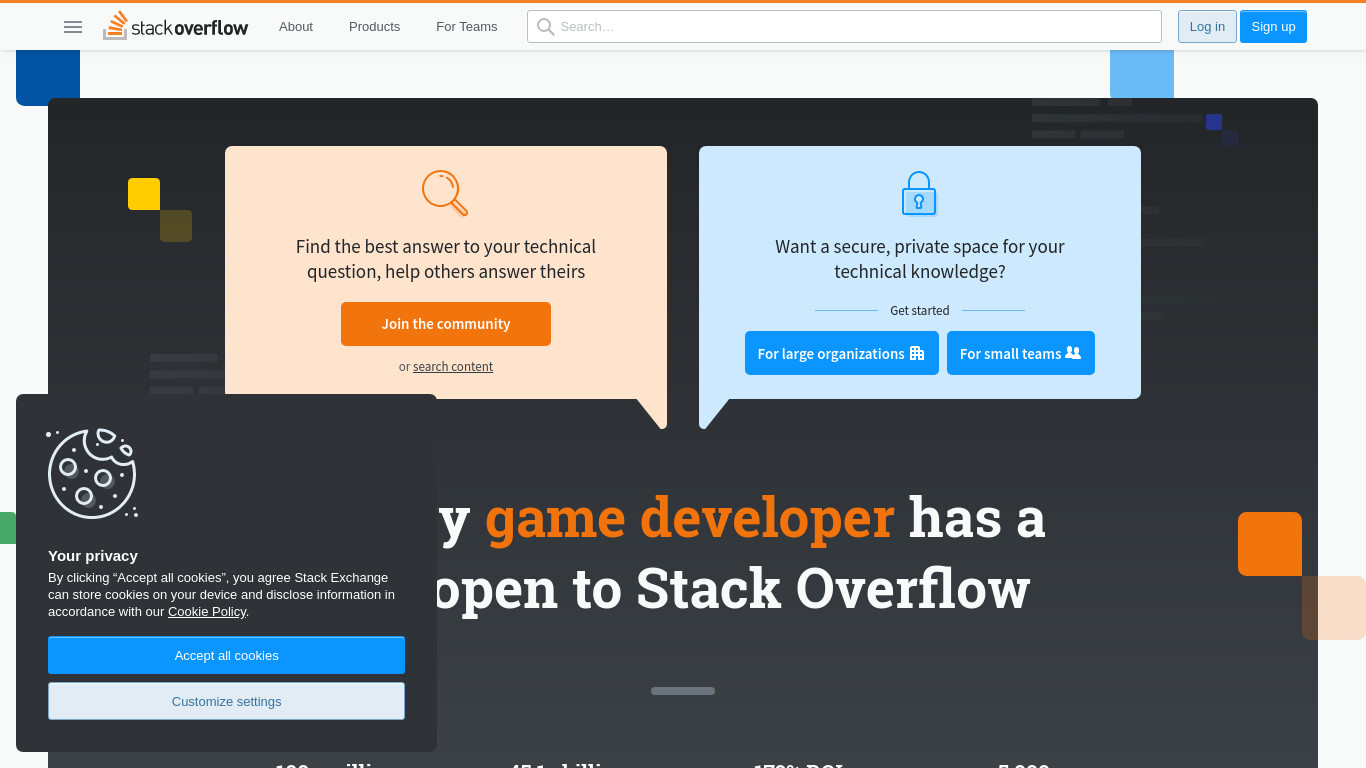This screenshot has width=1366, height=768.
Task: Open the For Teams menu item
Action: [466, 27]
